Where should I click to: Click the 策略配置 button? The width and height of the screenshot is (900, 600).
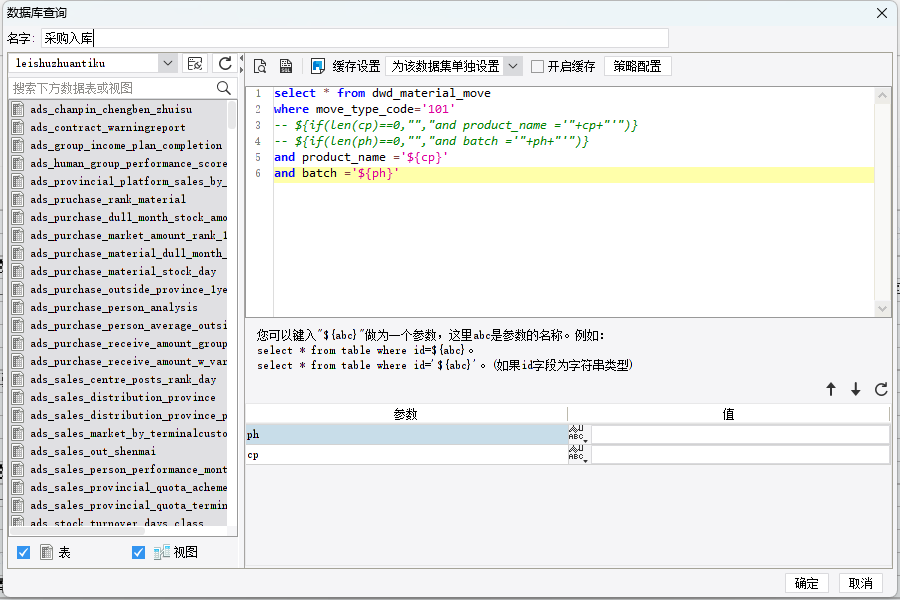coord(637,67)
